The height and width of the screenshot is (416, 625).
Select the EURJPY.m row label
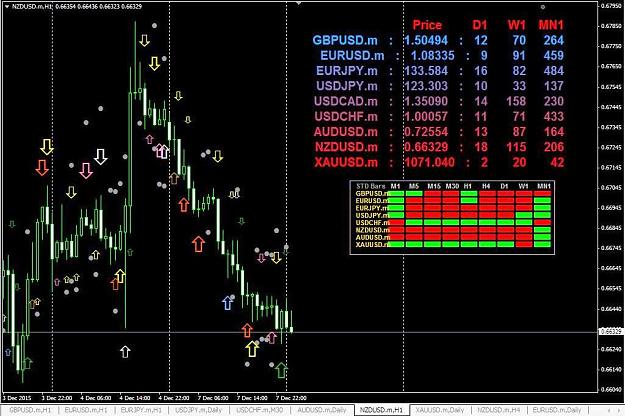pos(346,71)
